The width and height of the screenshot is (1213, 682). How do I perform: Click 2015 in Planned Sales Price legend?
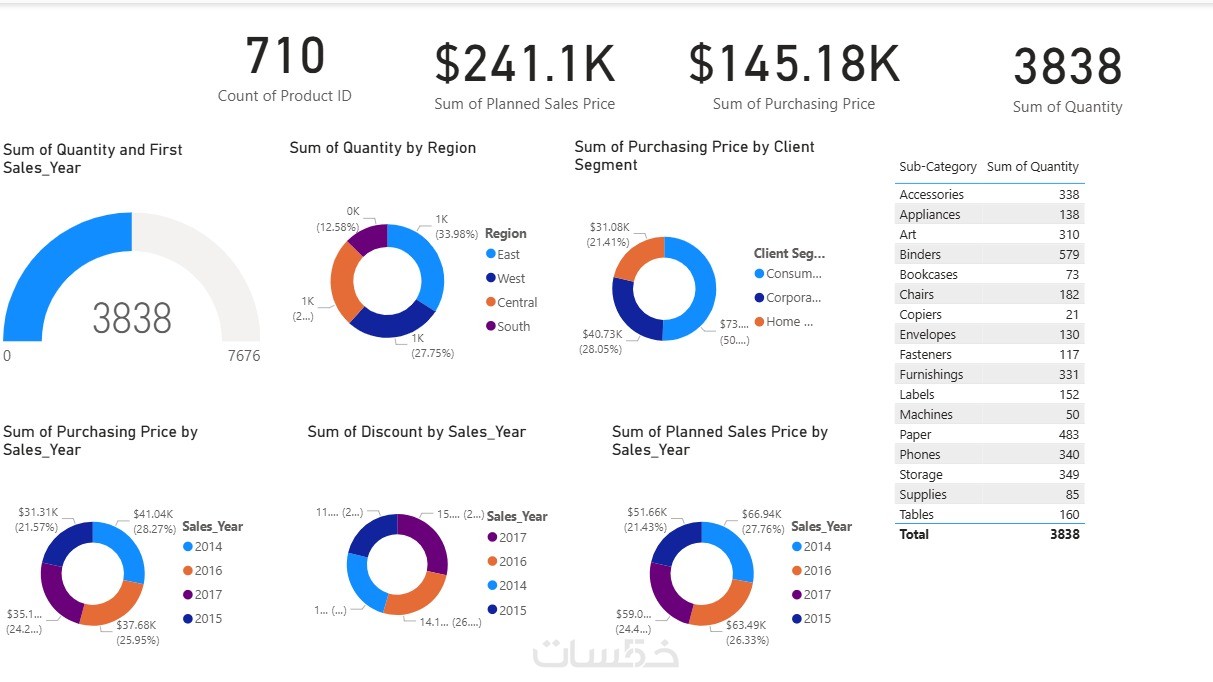pos(817,619)
